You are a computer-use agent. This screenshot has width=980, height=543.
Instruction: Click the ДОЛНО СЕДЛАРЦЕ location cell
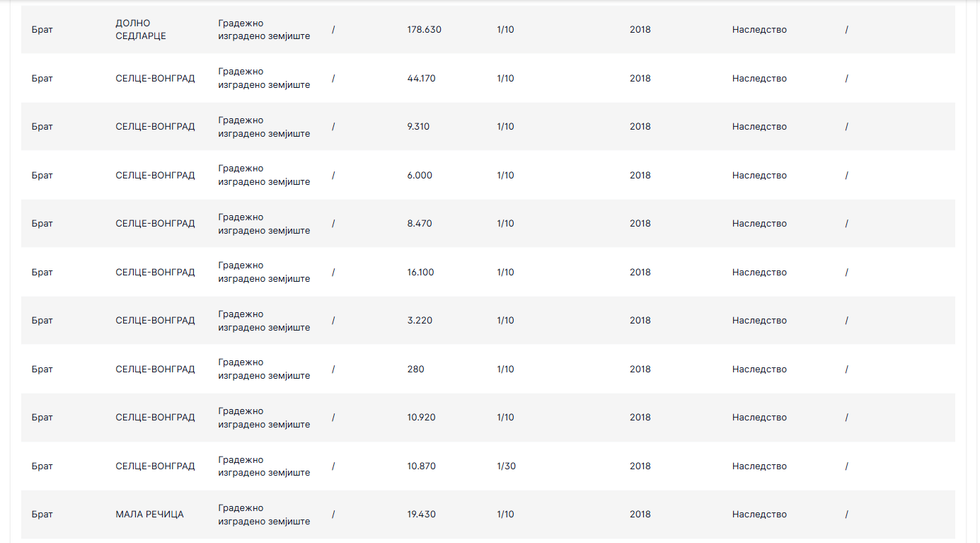141,30
